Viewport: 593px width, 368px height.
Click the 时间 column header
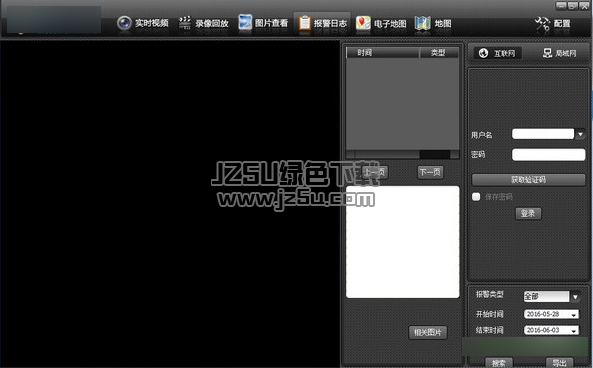tap(383, 53)
